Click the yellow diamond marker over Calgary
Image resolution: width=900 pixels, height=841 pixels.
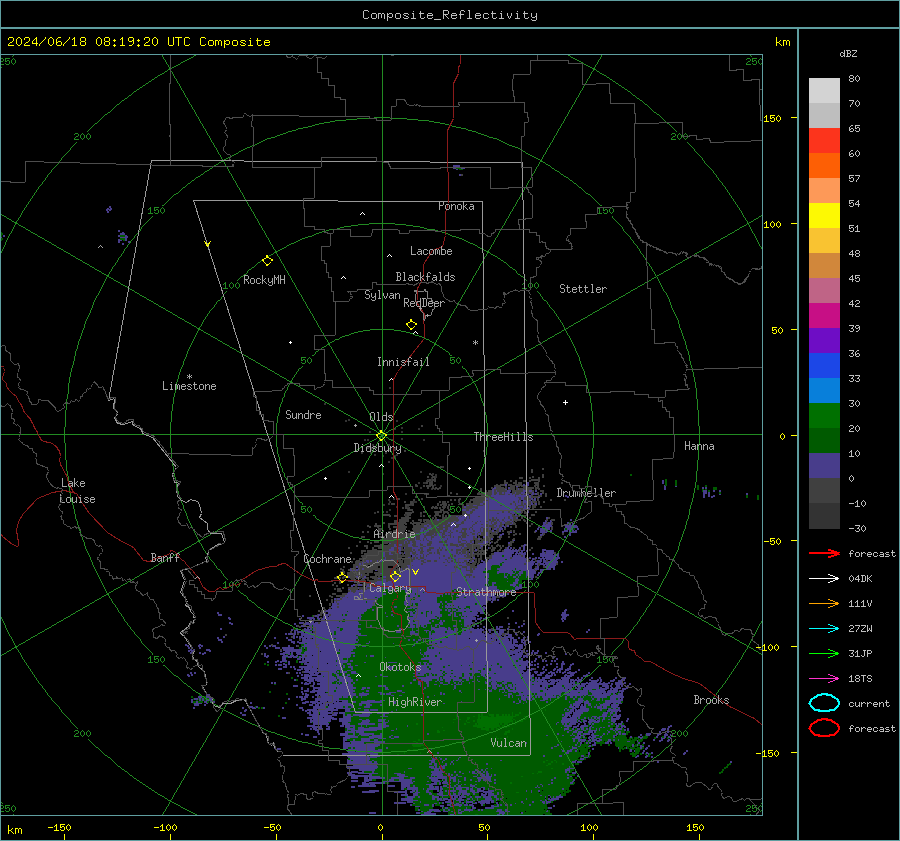pyautogui.click(x=395, y=576)
